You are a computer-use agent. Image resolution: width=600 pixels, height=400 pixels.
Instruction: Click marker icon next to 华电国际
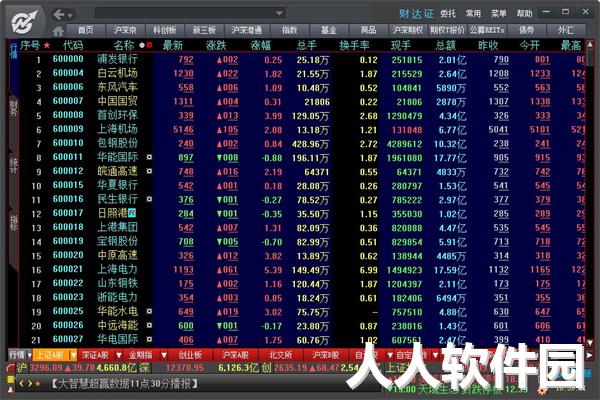[149, 339]
